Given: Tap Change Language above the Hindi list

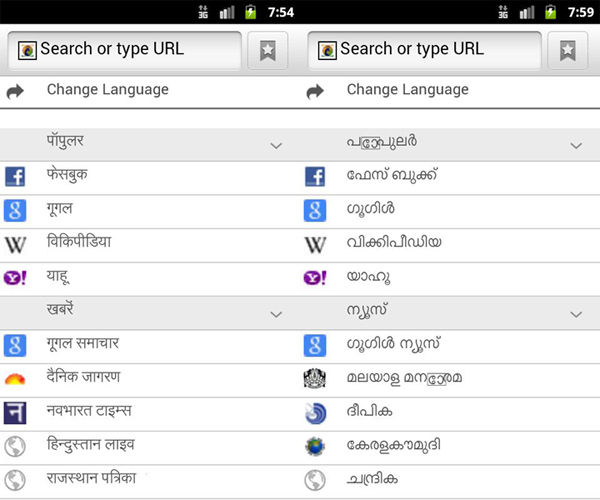Looking at the screenshot, I should click(x=107, y=90).
